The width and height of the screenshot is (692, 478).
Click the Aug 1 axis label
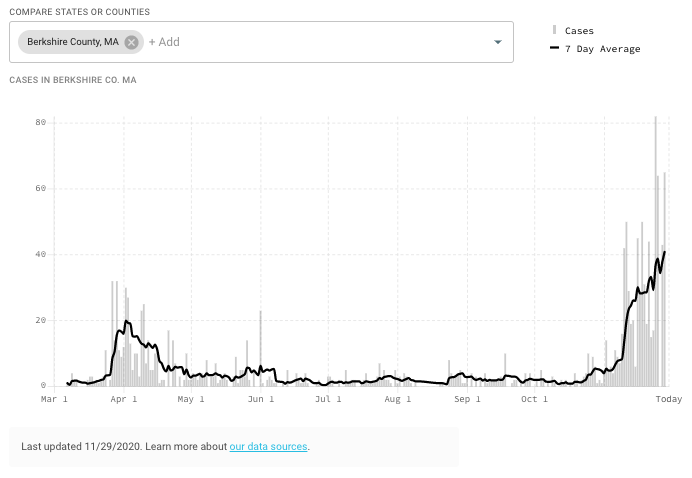click(x=398, y=399)
